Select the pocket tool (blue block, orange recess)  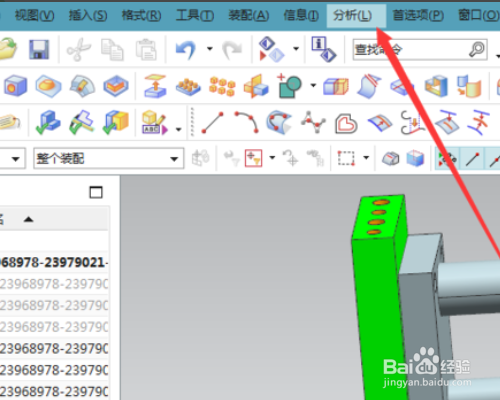point(116,86)
